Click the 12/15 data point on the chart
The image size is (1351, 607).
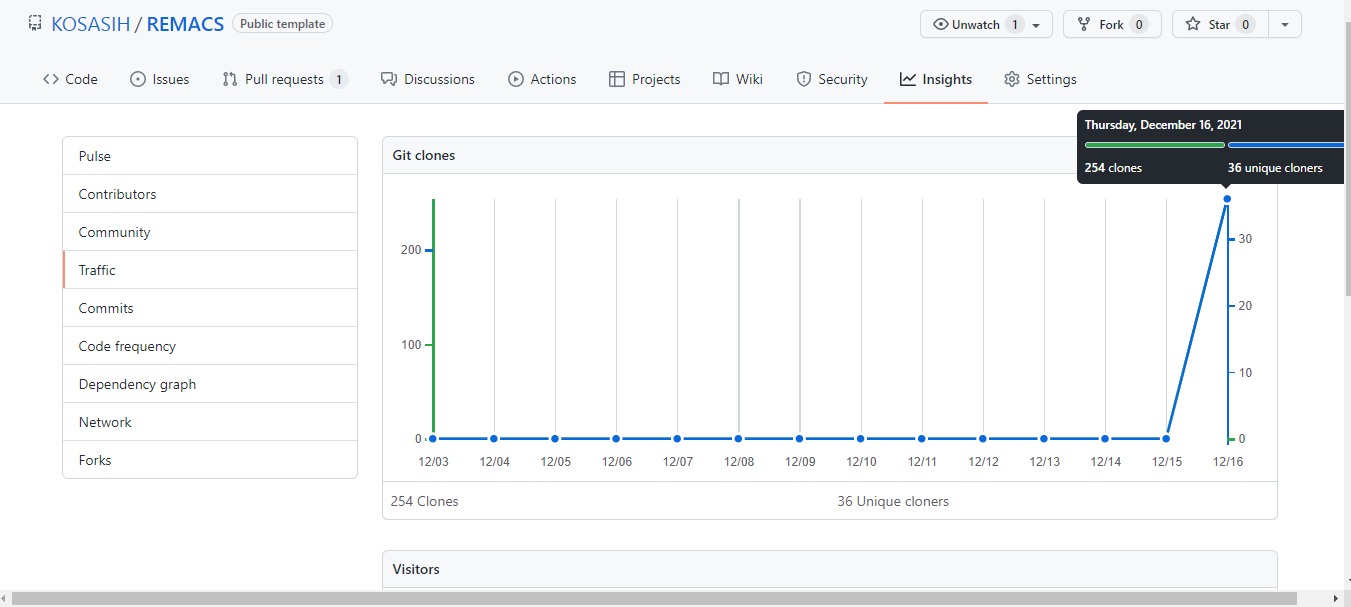(1166, 438)
